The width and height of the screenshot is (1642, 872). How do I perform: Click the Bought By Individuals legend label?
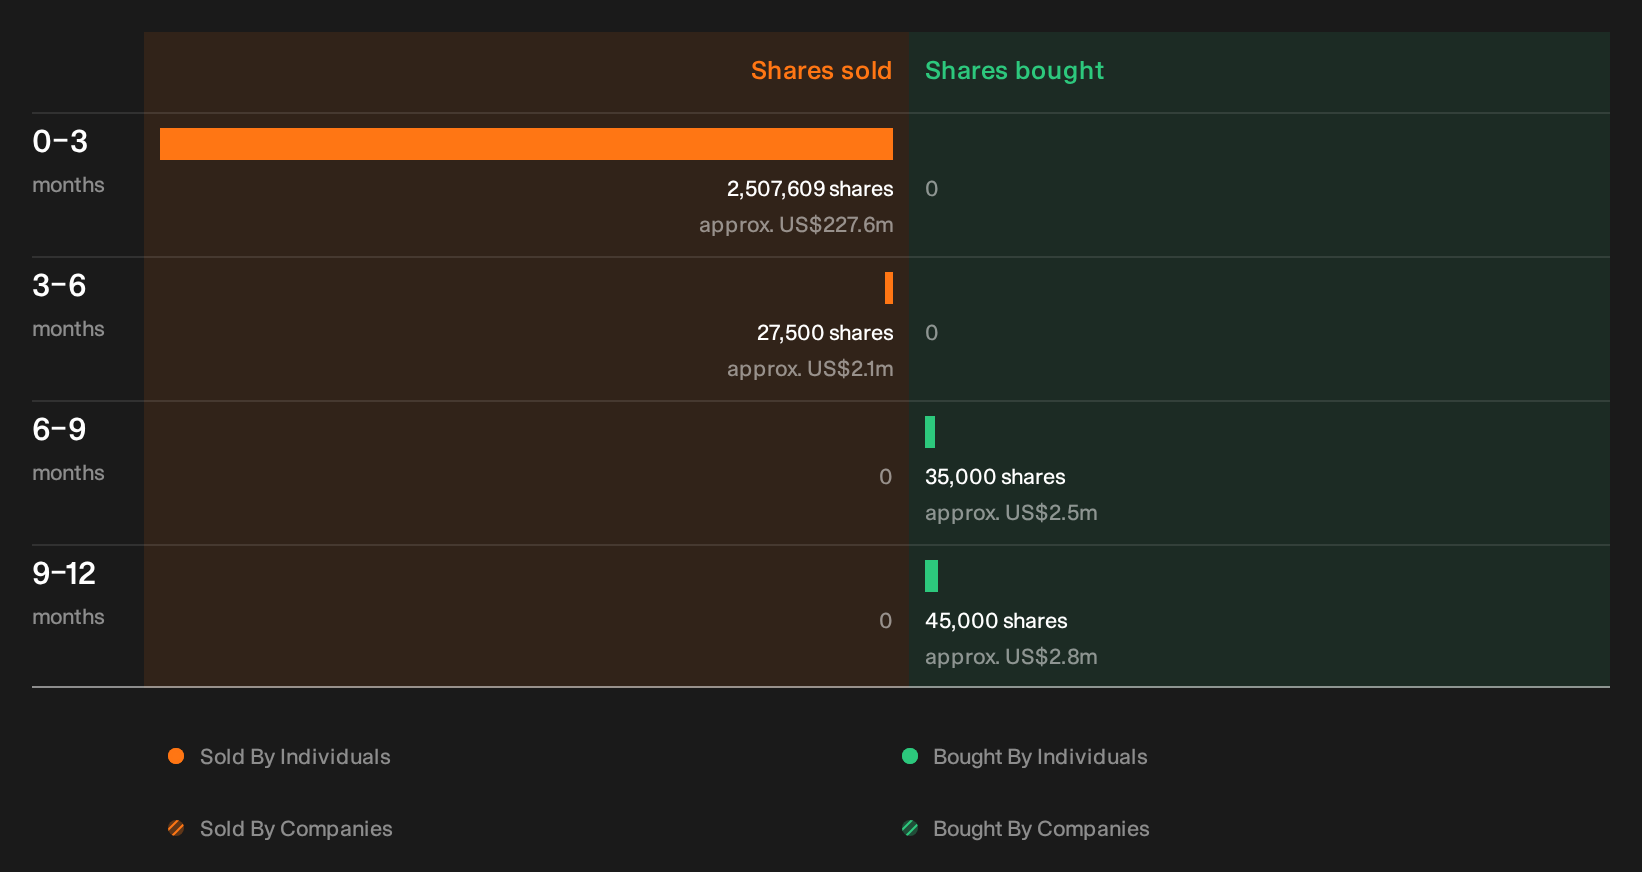pos(1040,757)
